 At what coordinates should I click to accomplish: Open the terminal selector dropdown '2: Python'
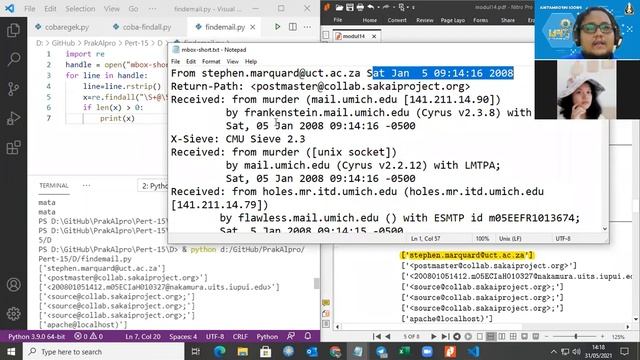click(153, 186)
